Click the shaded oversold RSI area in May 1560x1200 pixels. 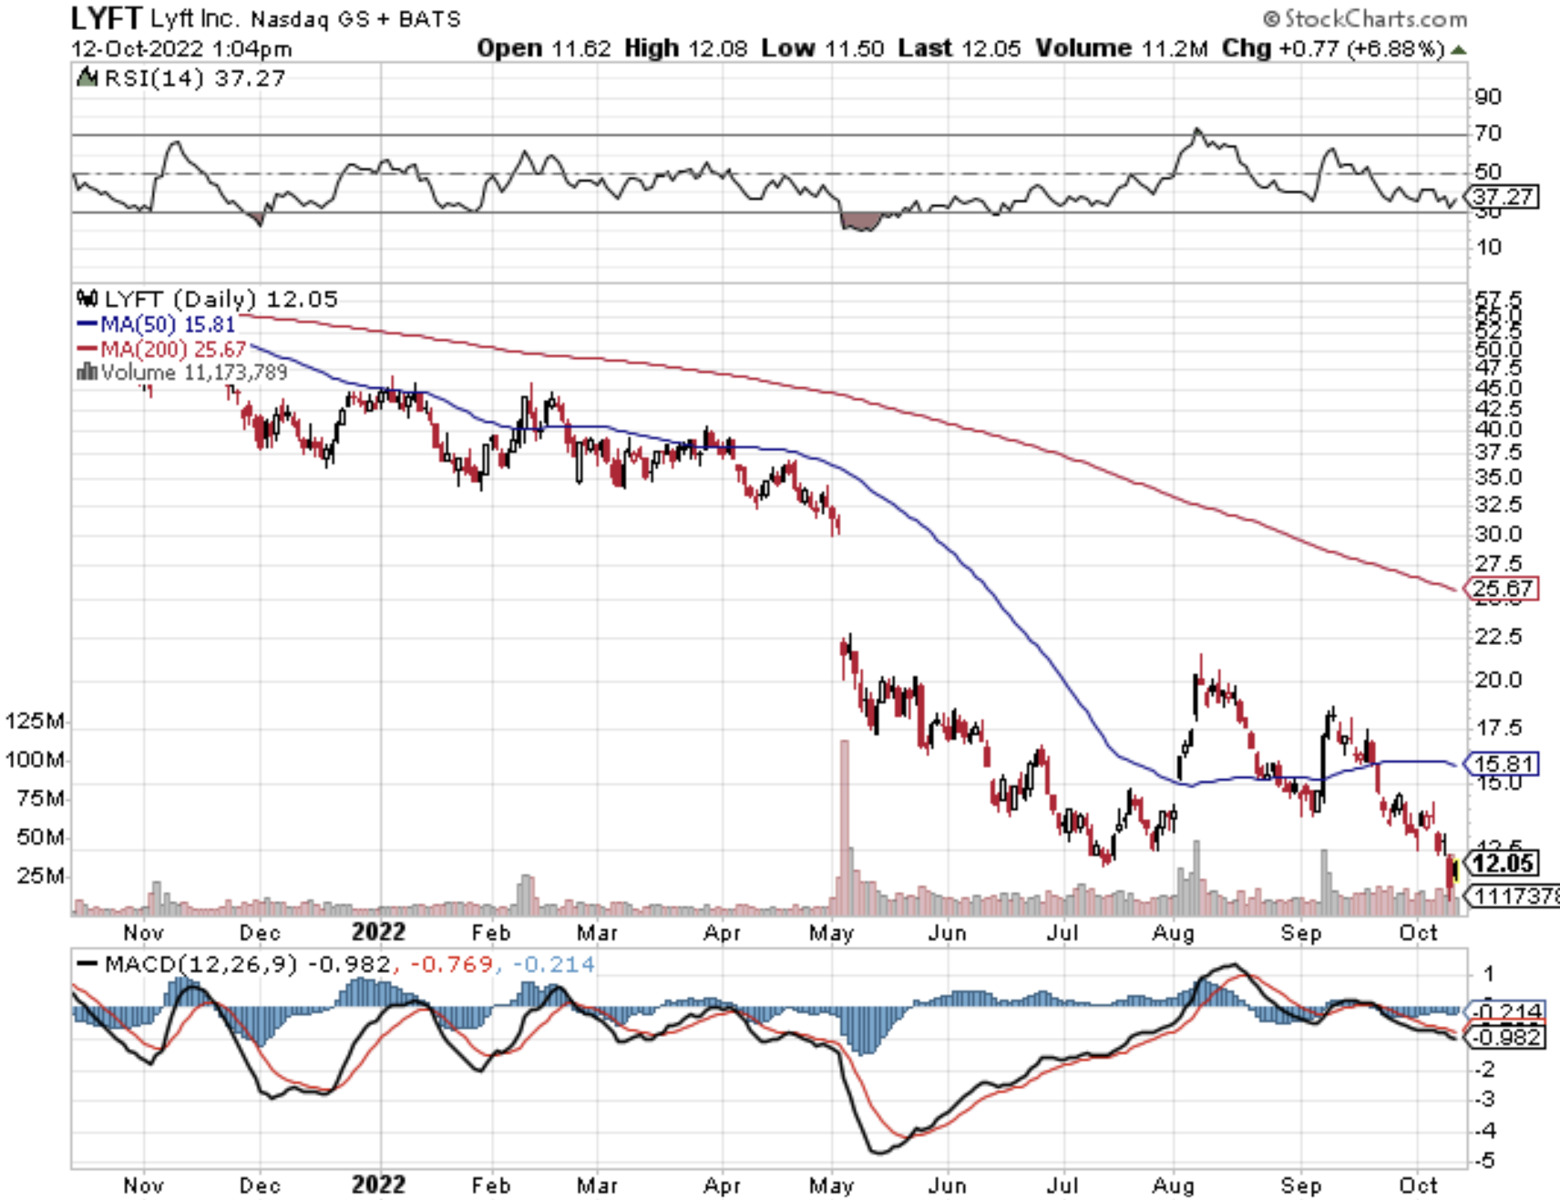point(860,221)
